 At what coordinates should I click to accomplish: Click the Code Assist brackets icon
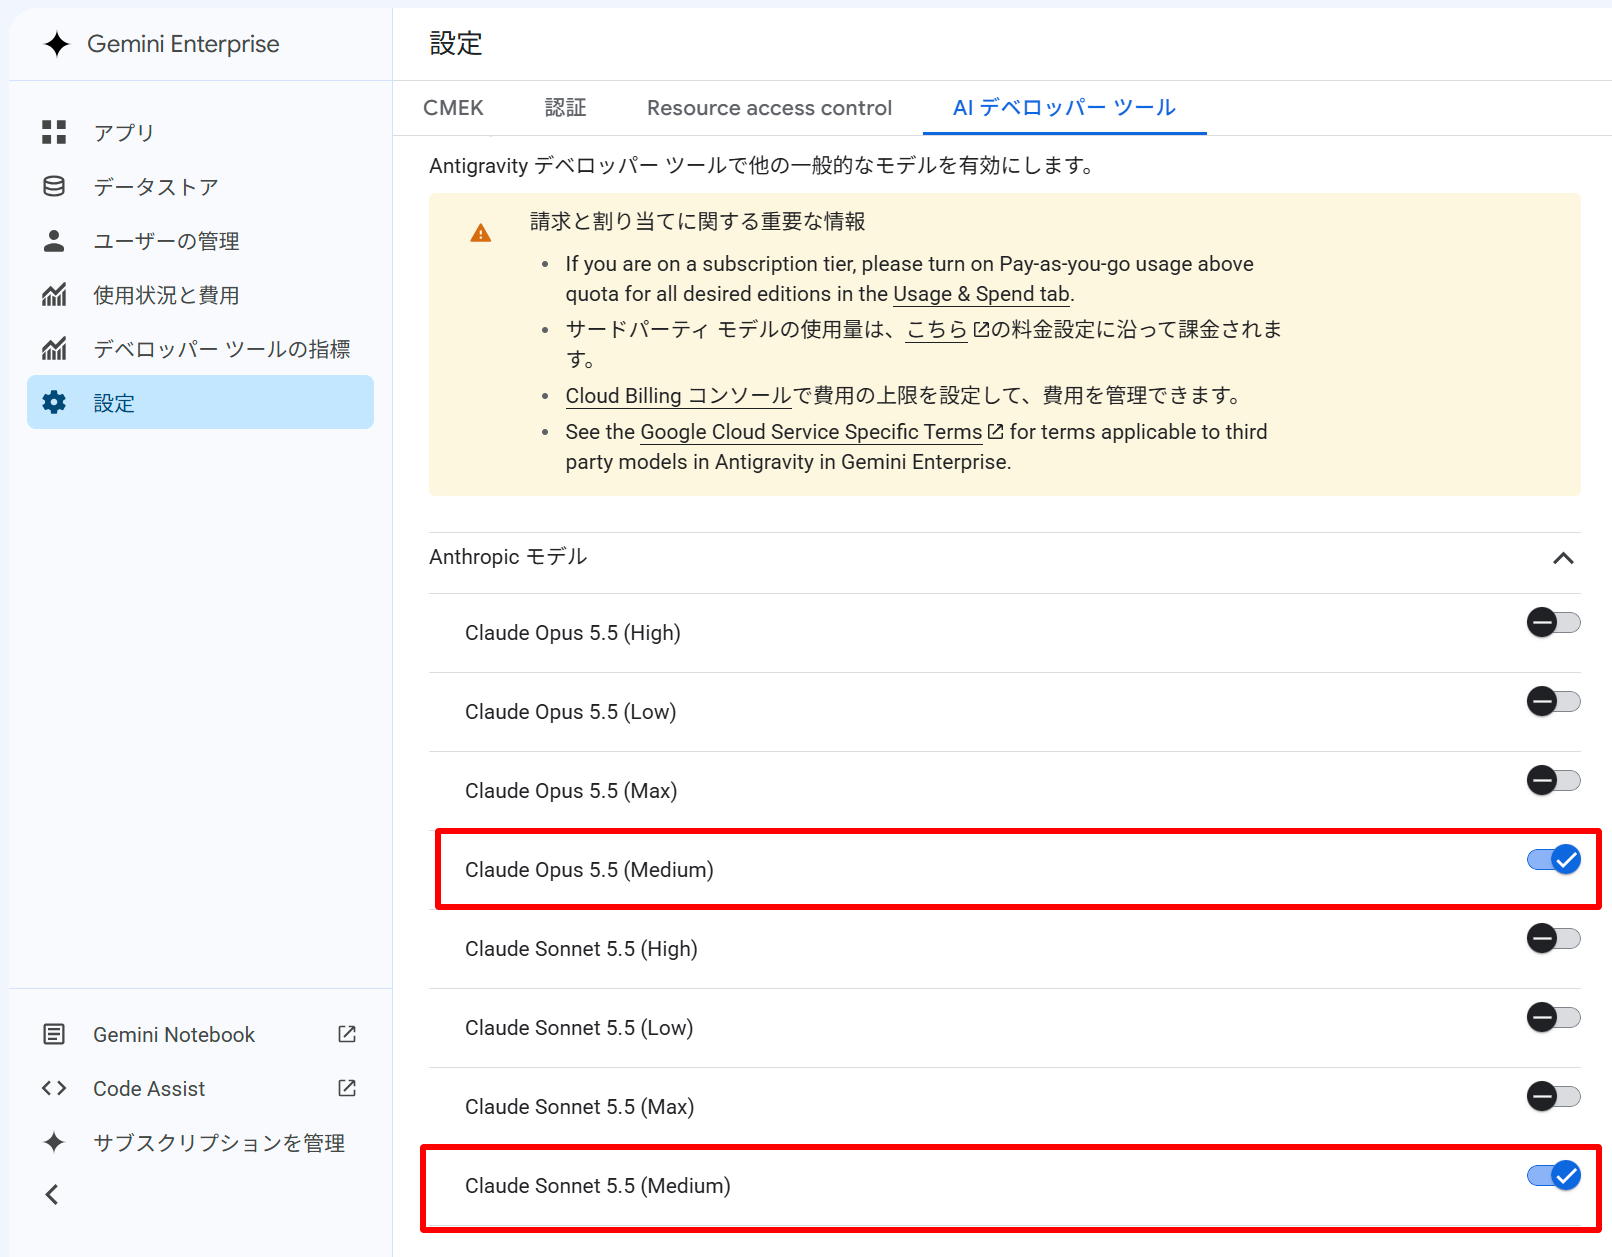[54, 1088]
